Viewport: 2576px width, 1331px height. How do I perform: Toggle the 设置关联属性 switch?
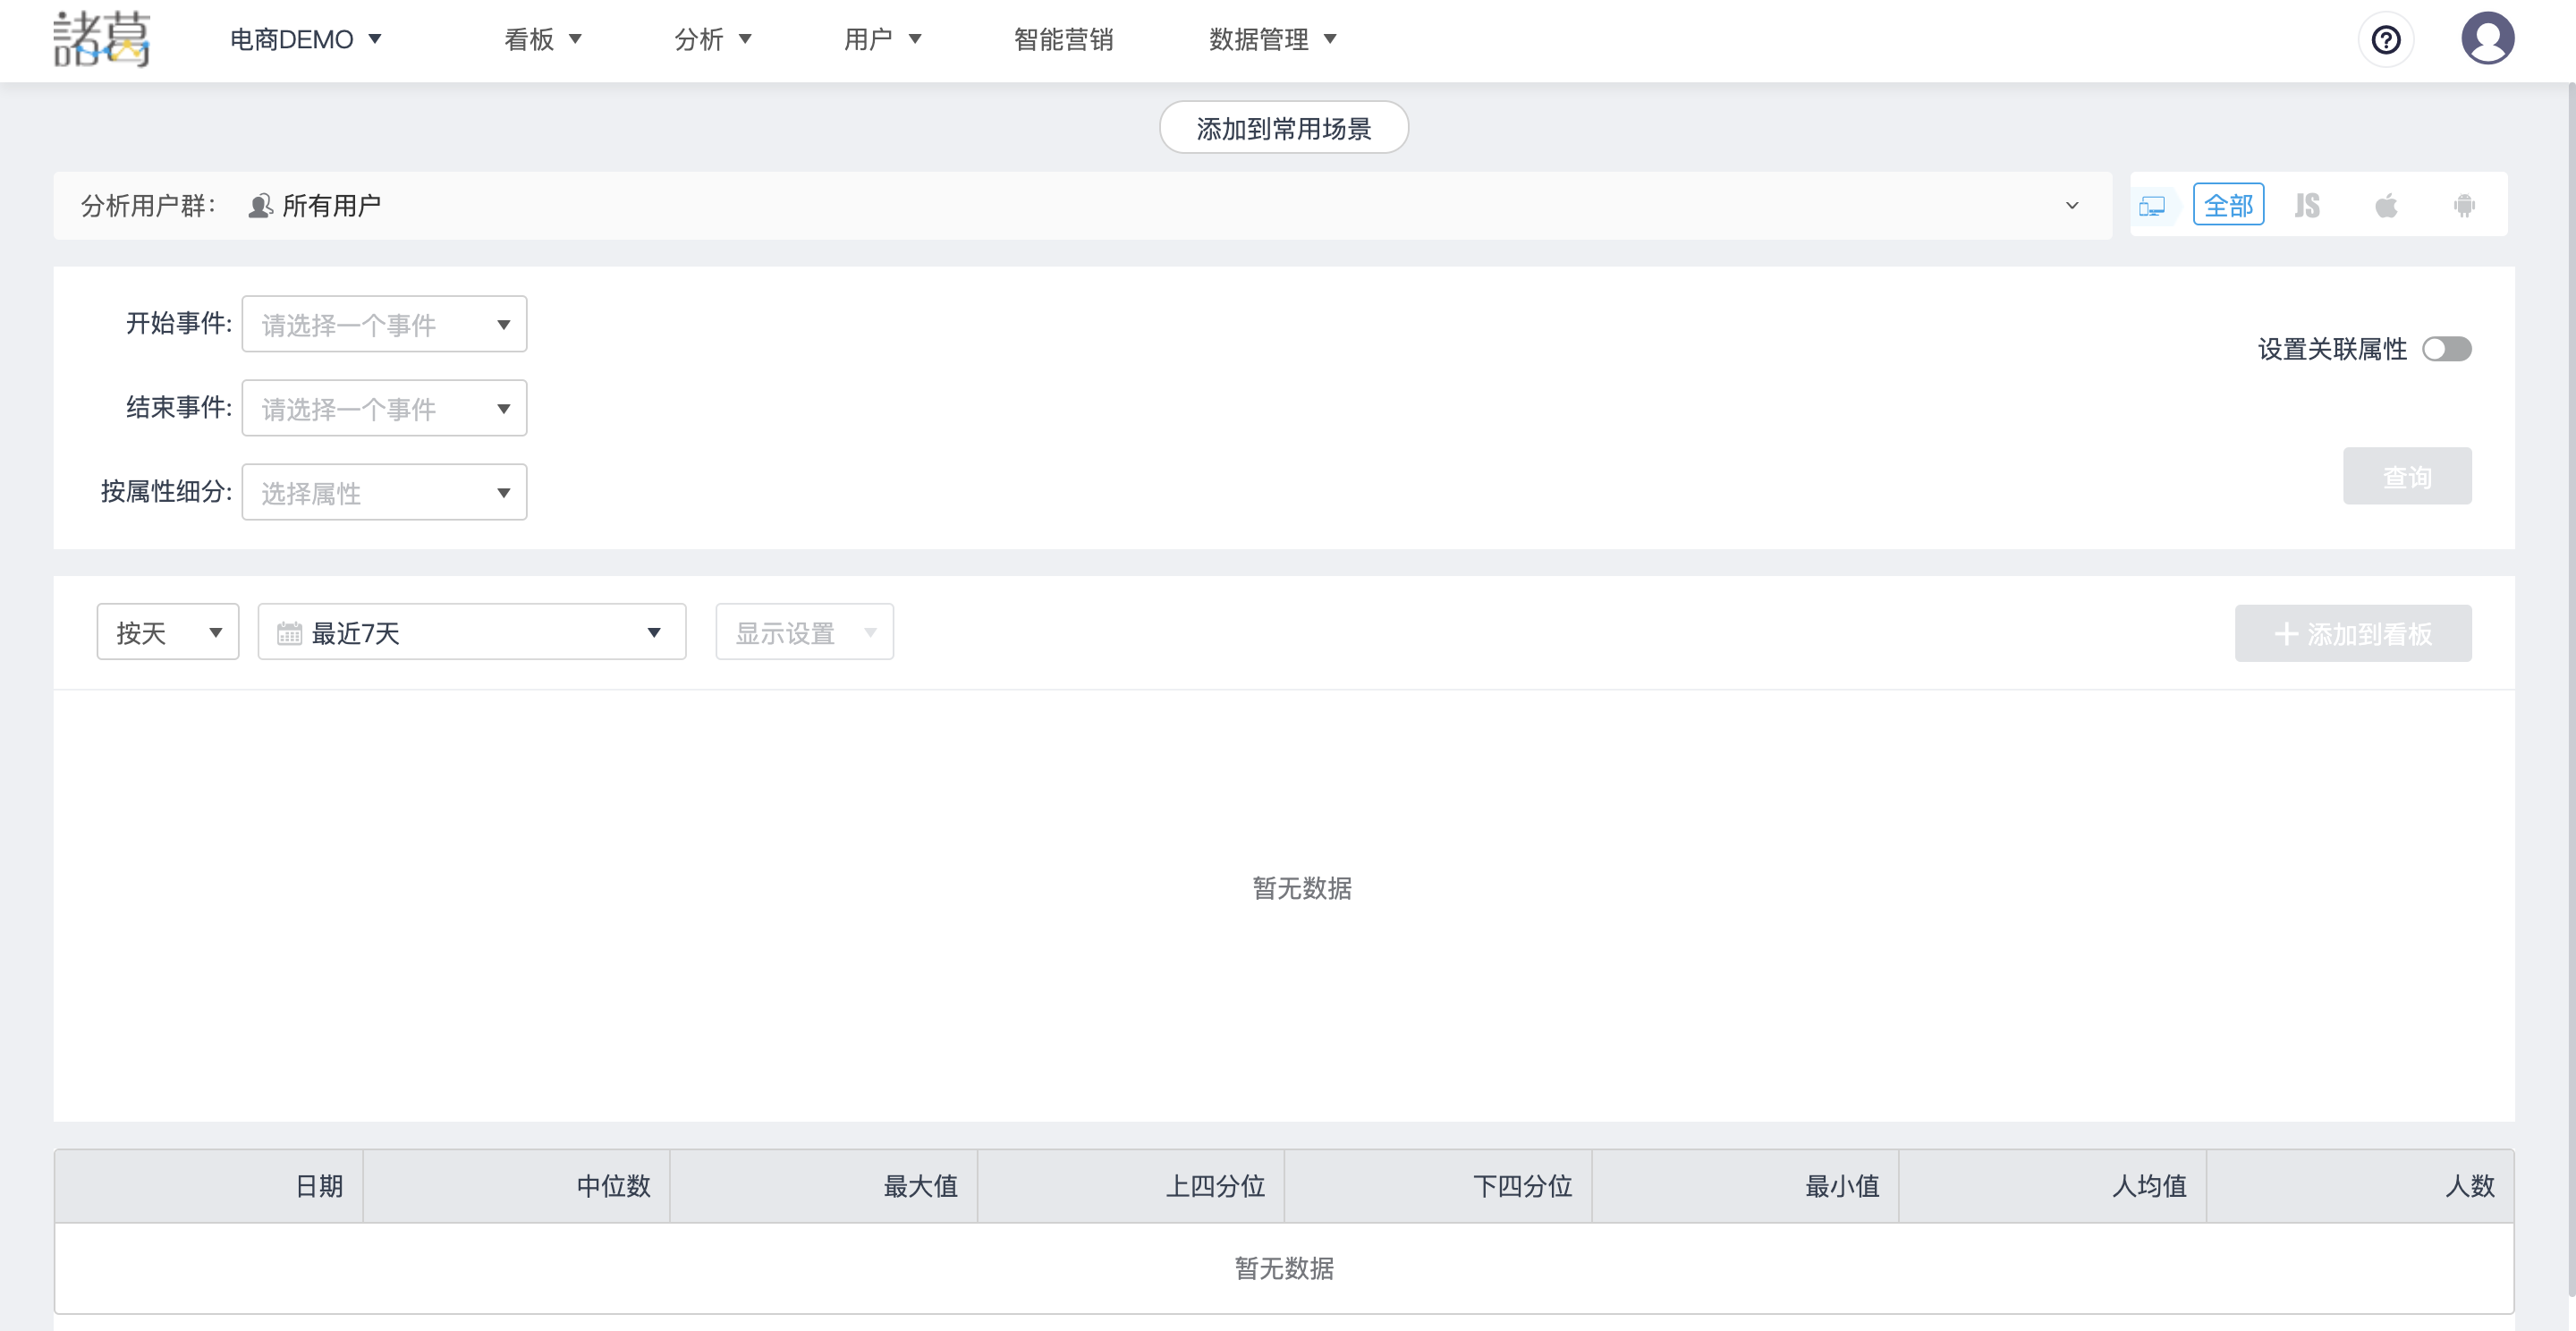2446,349
